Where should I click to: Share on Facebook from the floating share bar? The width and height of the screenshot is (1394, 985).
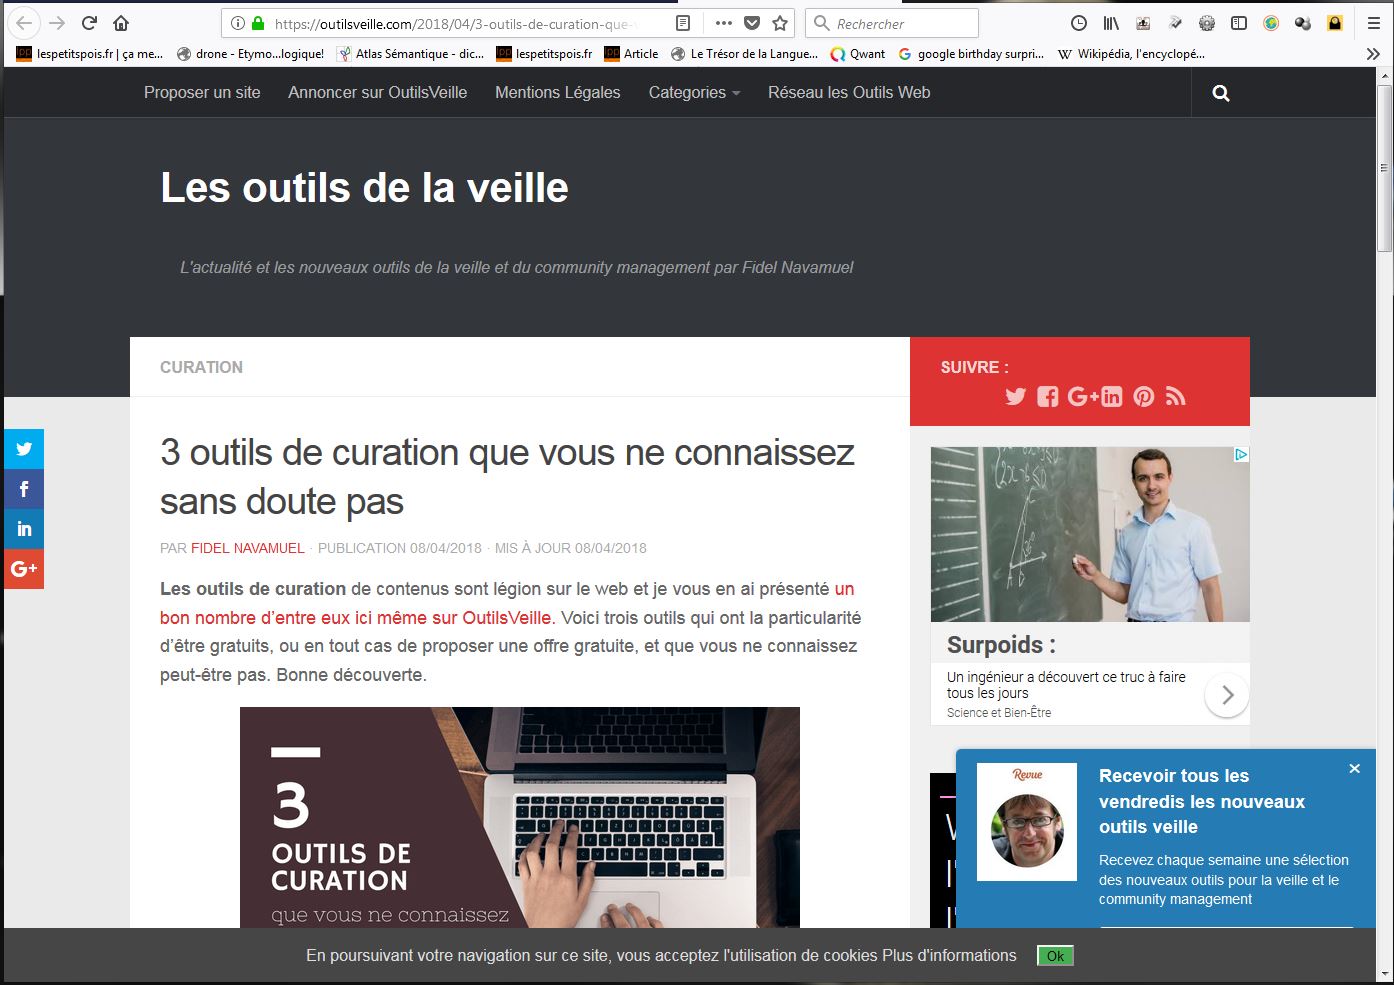tap(24, 489)
